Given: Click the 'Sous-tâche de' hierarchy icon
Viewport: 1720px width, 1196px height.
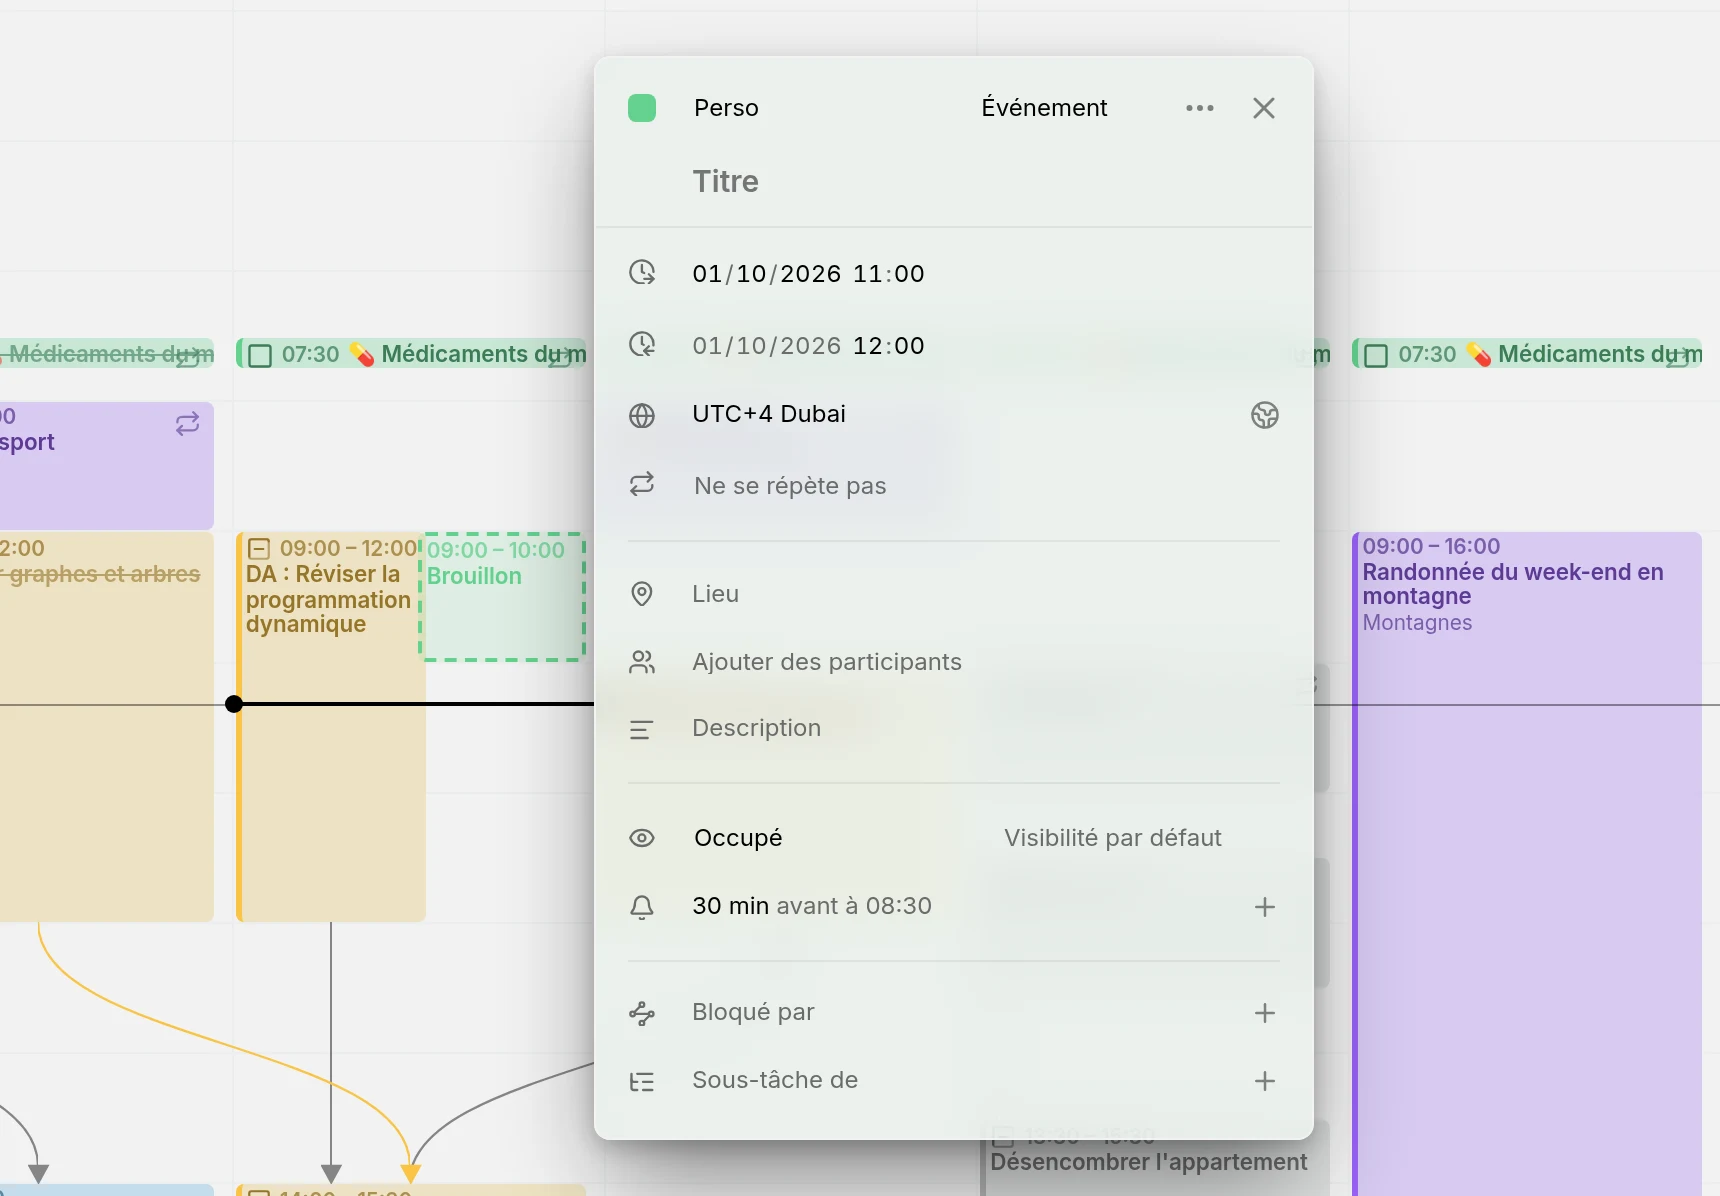Looking at the screenshot, I should tap(642, 1081).
